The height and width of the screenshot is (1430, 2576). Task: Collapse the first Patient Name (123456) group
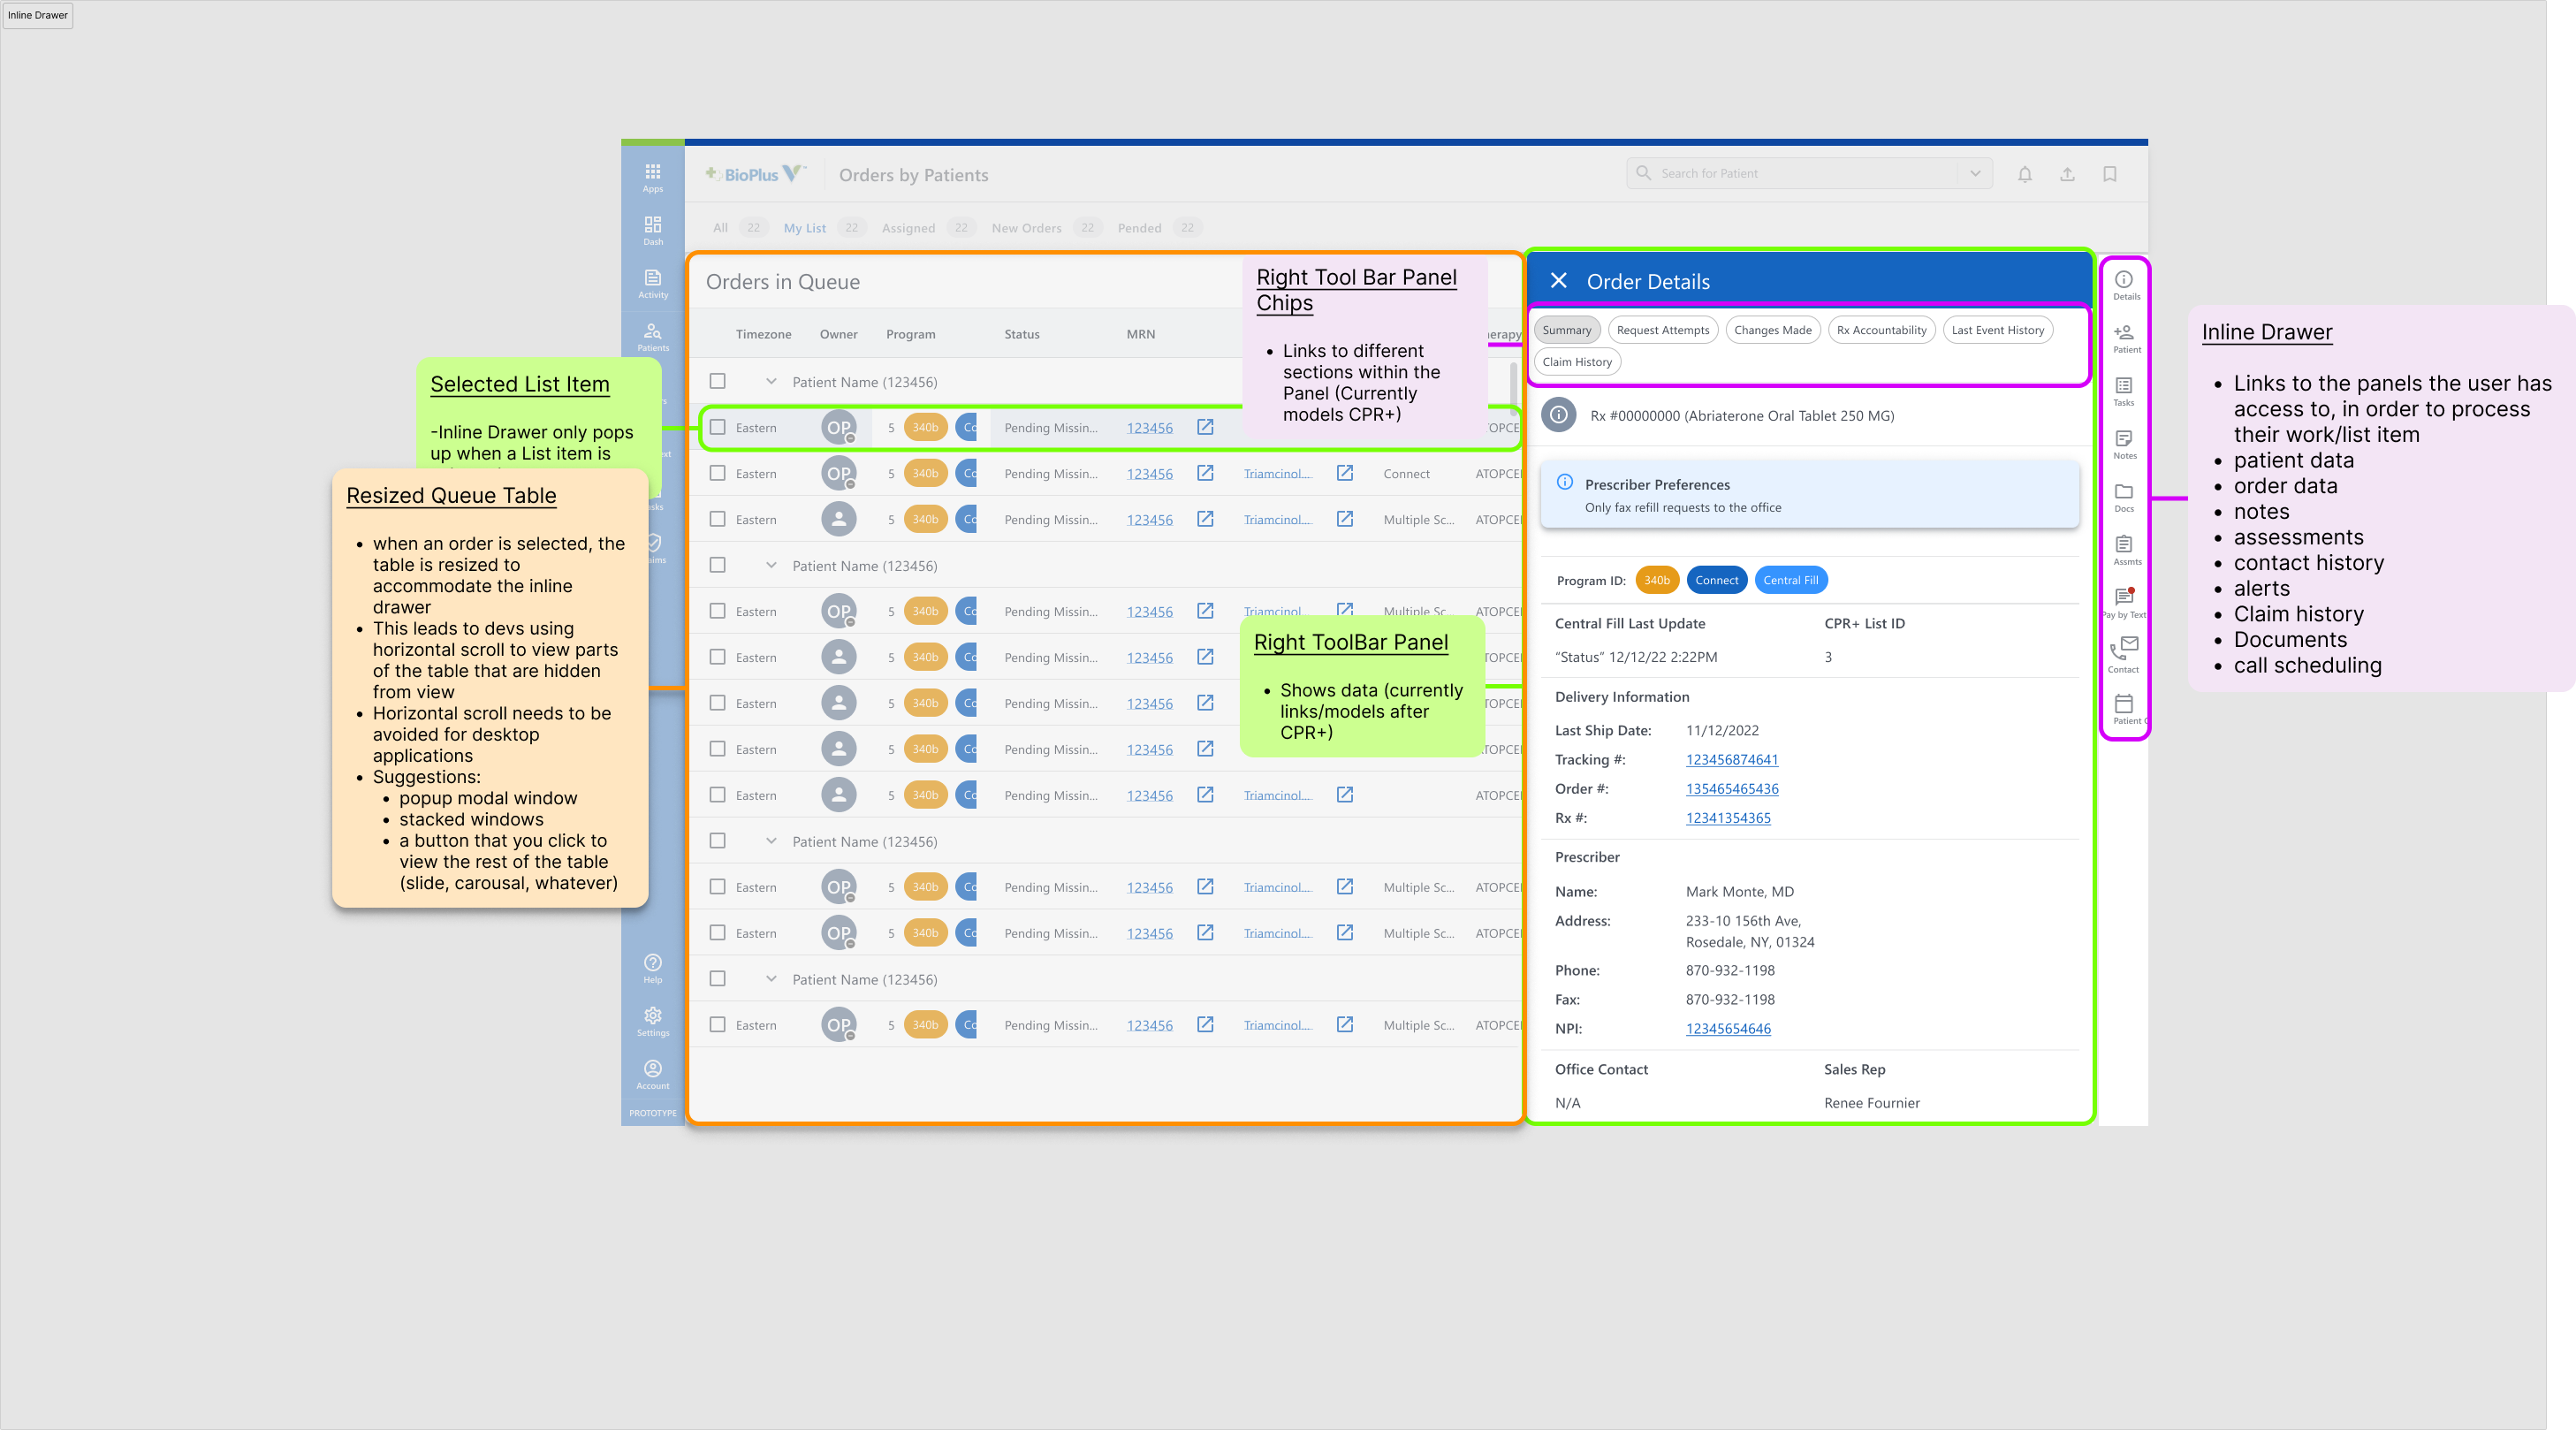771,381
